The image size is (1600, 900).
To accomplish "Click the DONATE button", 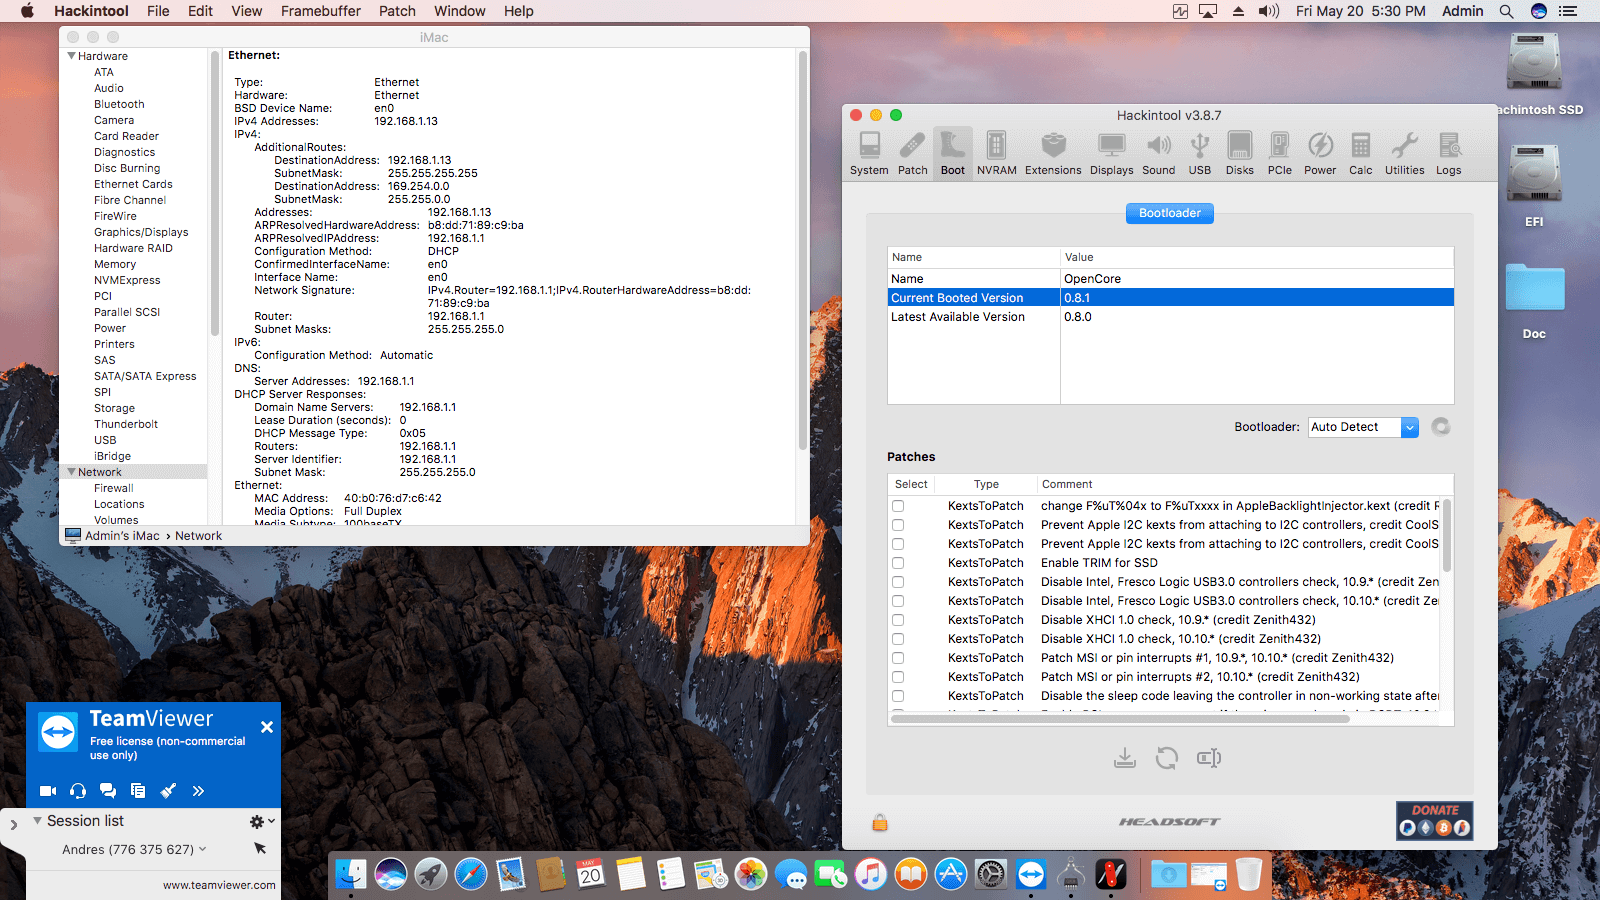I will click(x=1435, y=820).
